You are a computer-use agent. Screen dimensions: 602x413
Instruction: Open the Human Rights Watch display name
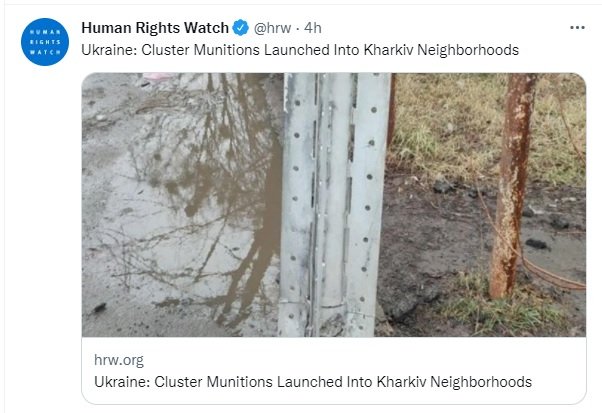(155, 28)
